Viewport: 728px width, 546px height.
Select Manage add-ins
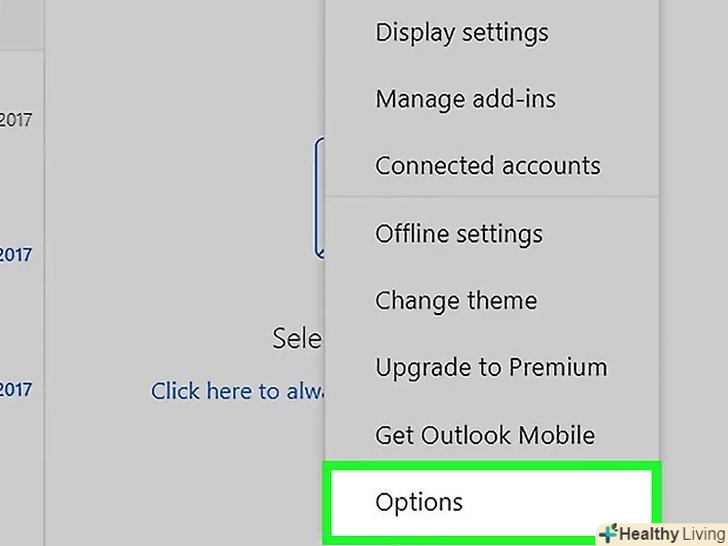[x=465, y=99]
